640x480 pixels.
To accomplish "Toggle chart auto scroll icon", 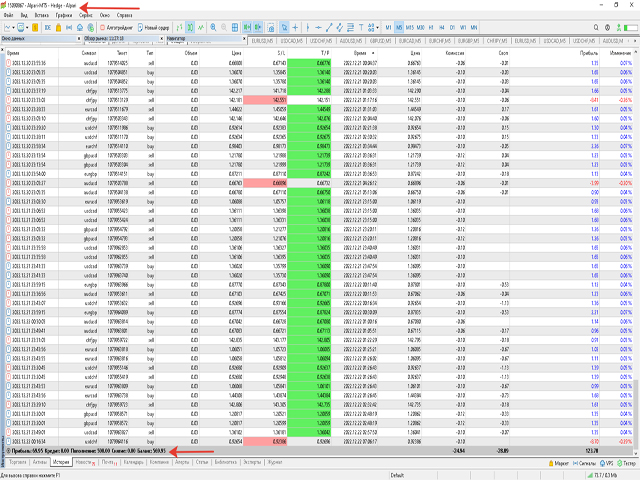I will click(x=247, y=27).
